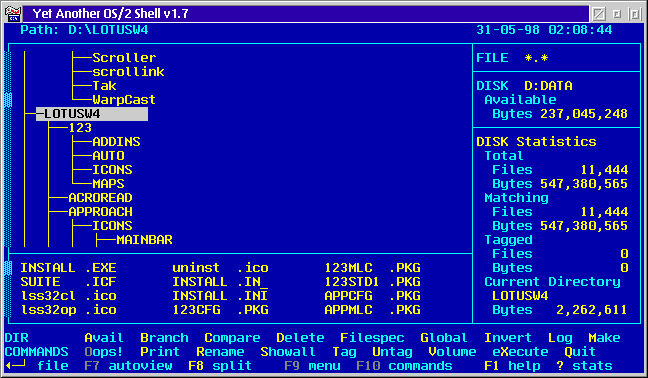The height and width of the screenshot is (378, 648).
Task: Select file APPMLC .PKG
Action: click(x=372, y=310)
